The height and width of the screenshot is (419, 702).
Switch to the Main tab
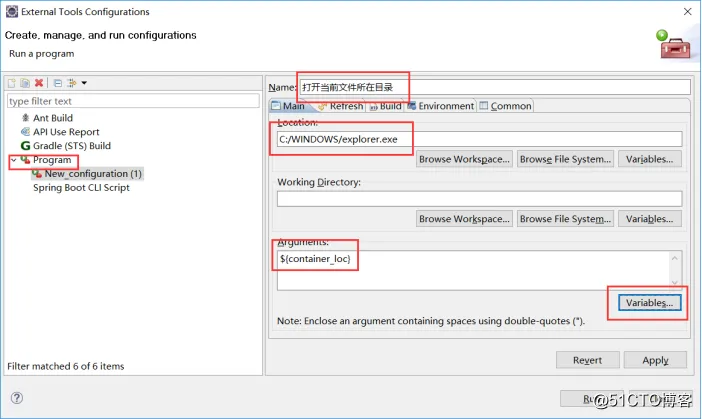(288, 106)
